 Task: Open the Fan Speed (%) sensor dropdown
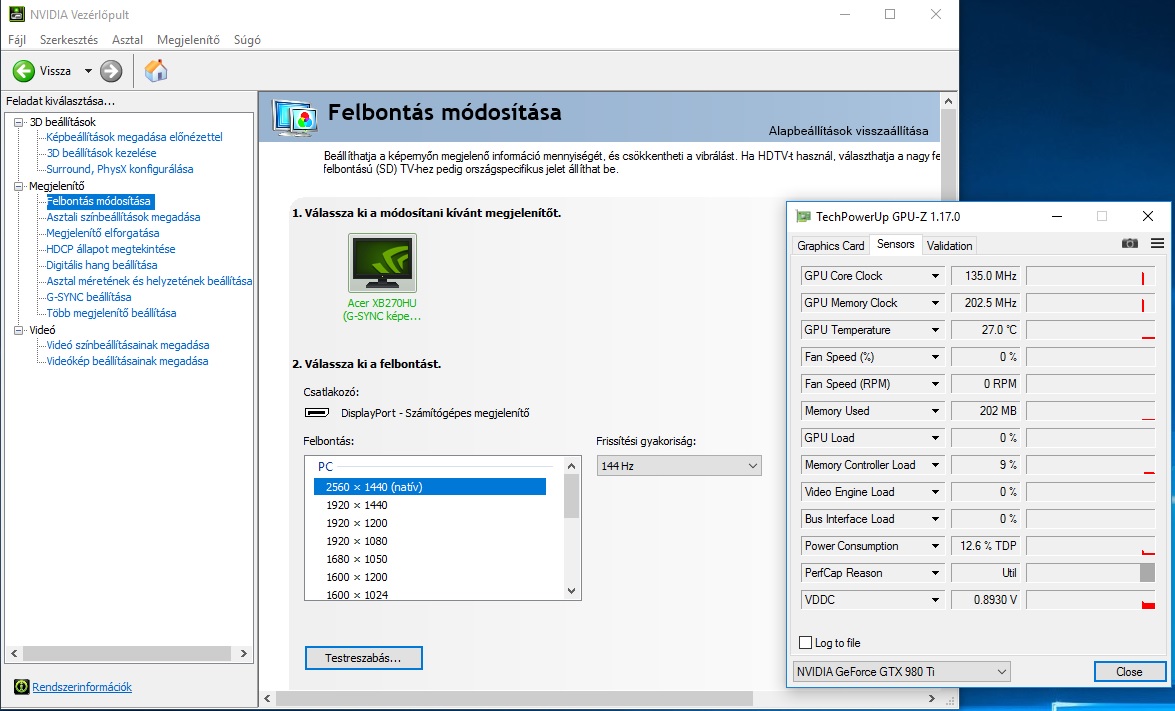tap(935, 357)
